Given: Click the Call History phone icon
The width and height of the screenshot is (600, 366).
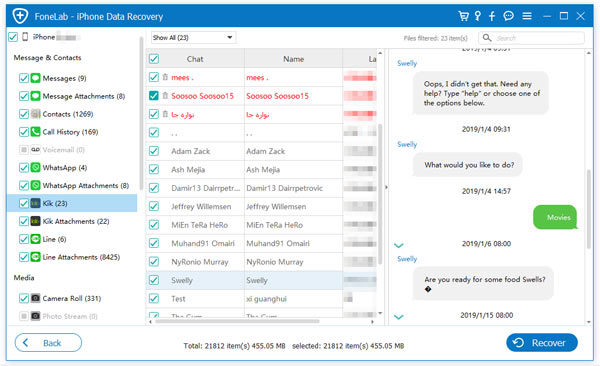Looking at the screenshot, I should [36, 132].
